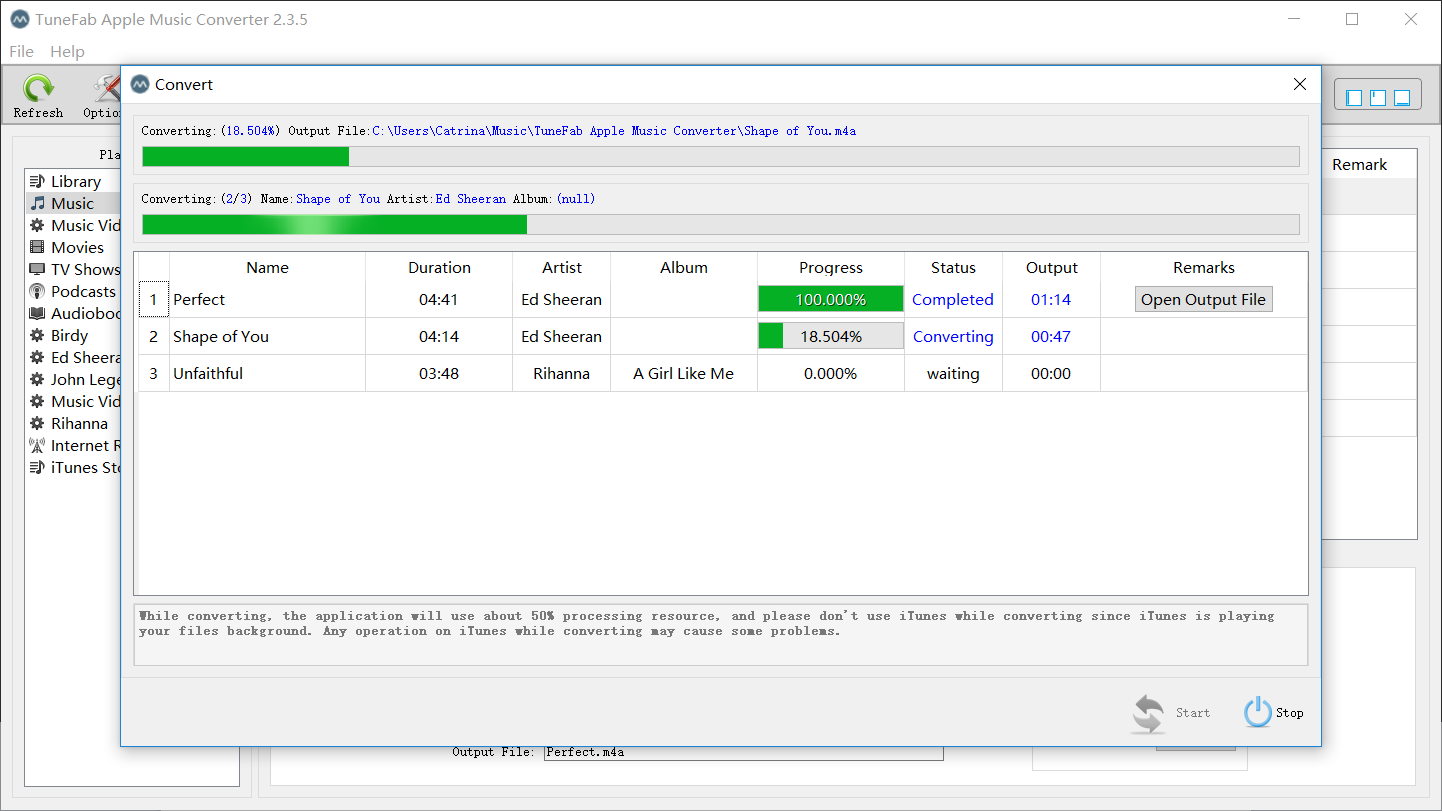Open the Options hammer icon
Image resolution: width=1442 pixels, height=811 pixels.
106,90
